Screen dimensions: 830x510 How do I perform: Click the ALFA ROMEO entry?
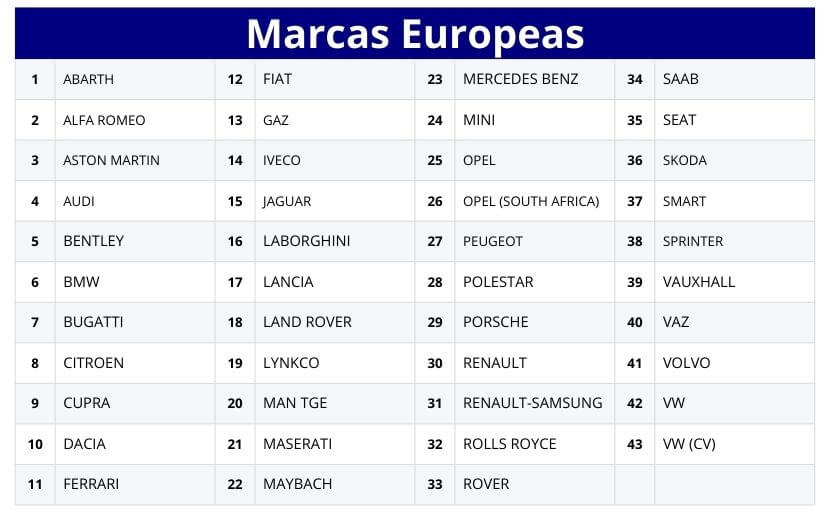tap(104, 120)
